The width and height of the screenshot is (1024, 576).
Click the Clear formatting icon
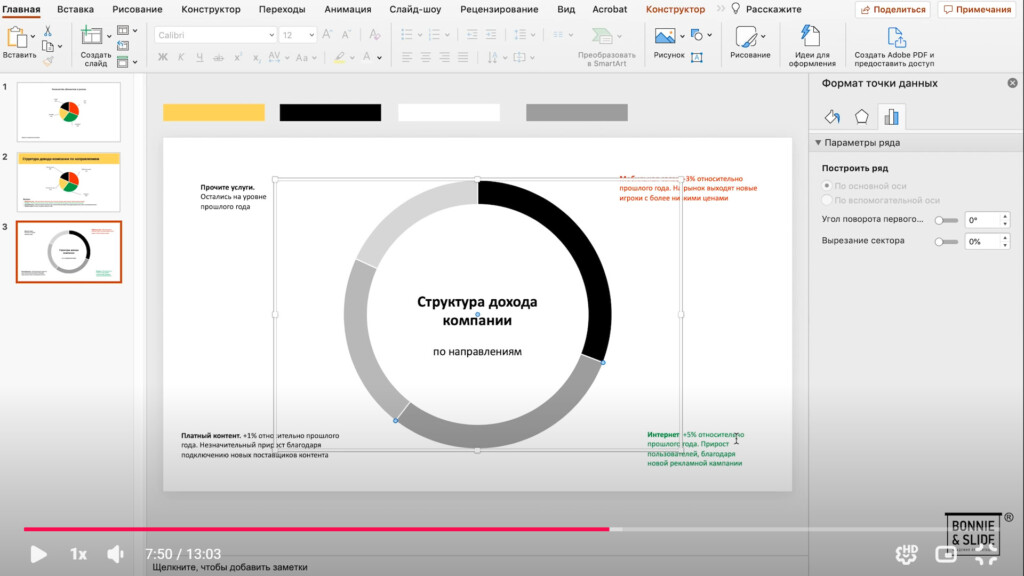click(374, 35)
